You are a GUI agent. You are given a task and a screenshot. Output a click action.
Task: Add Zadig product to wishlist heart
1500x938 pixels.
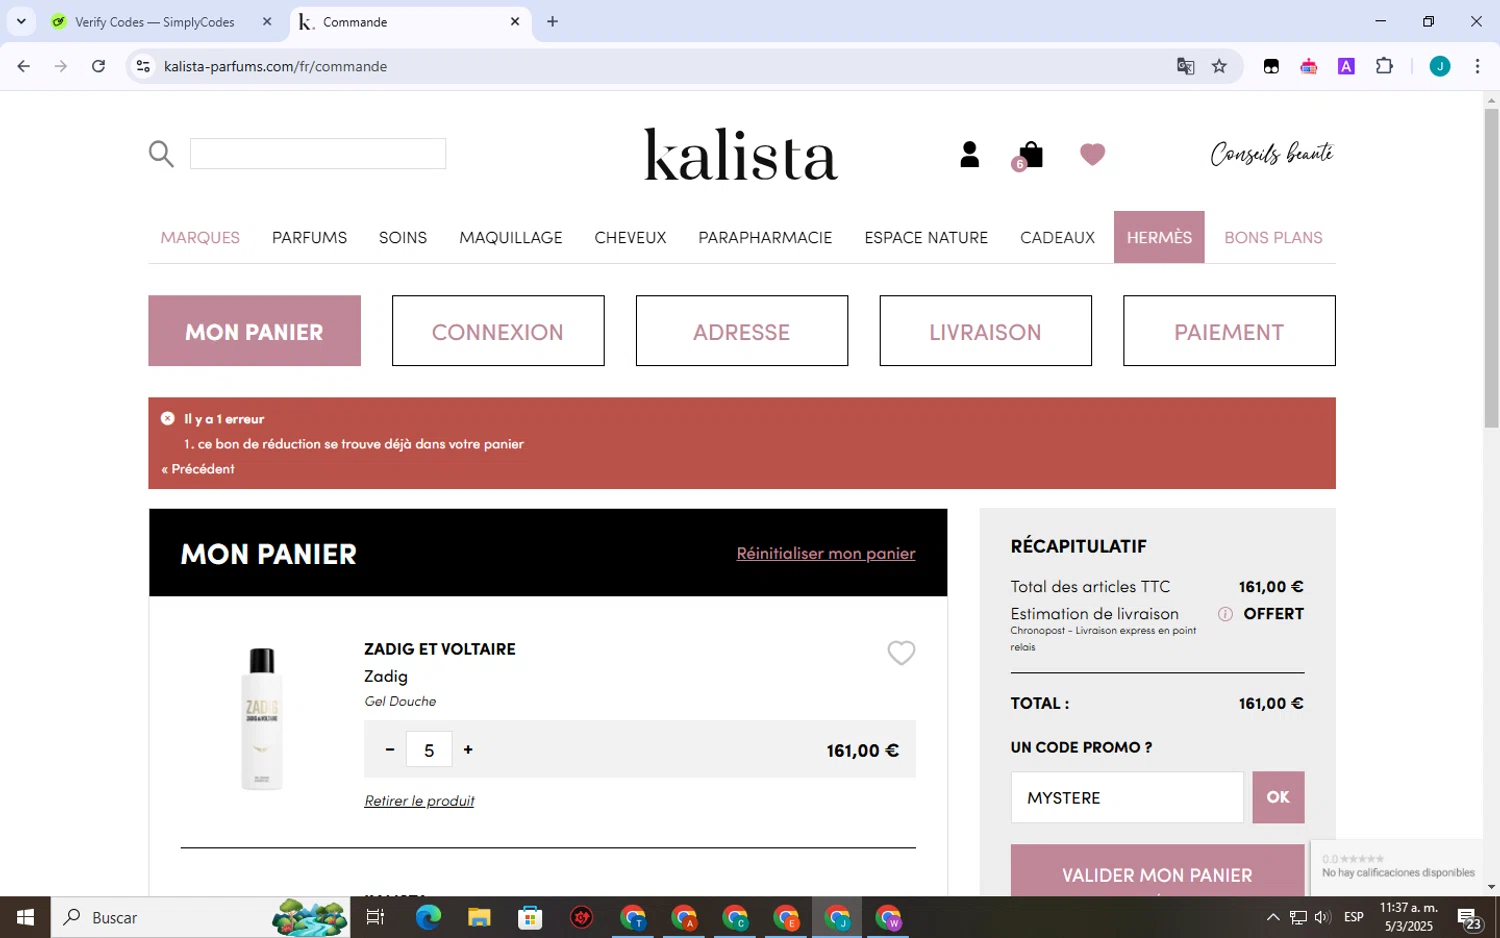click(x=901, y=653)
